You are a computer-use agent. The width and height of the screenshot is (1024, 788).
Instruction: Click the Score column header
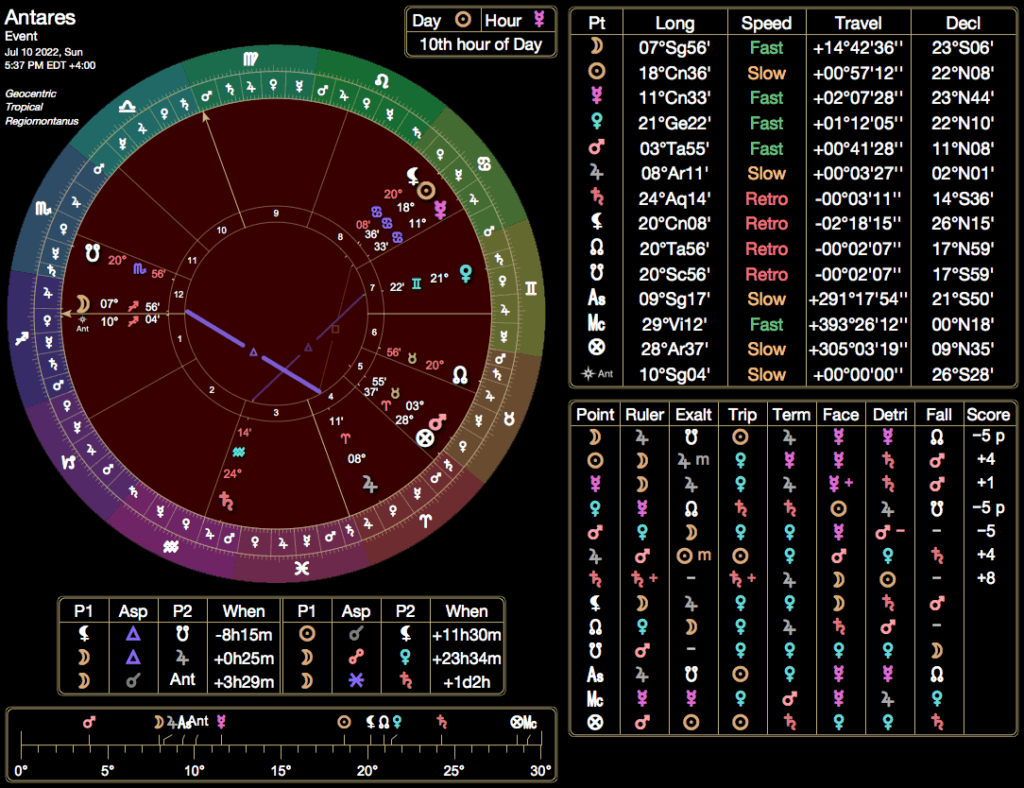click(988, 414)
